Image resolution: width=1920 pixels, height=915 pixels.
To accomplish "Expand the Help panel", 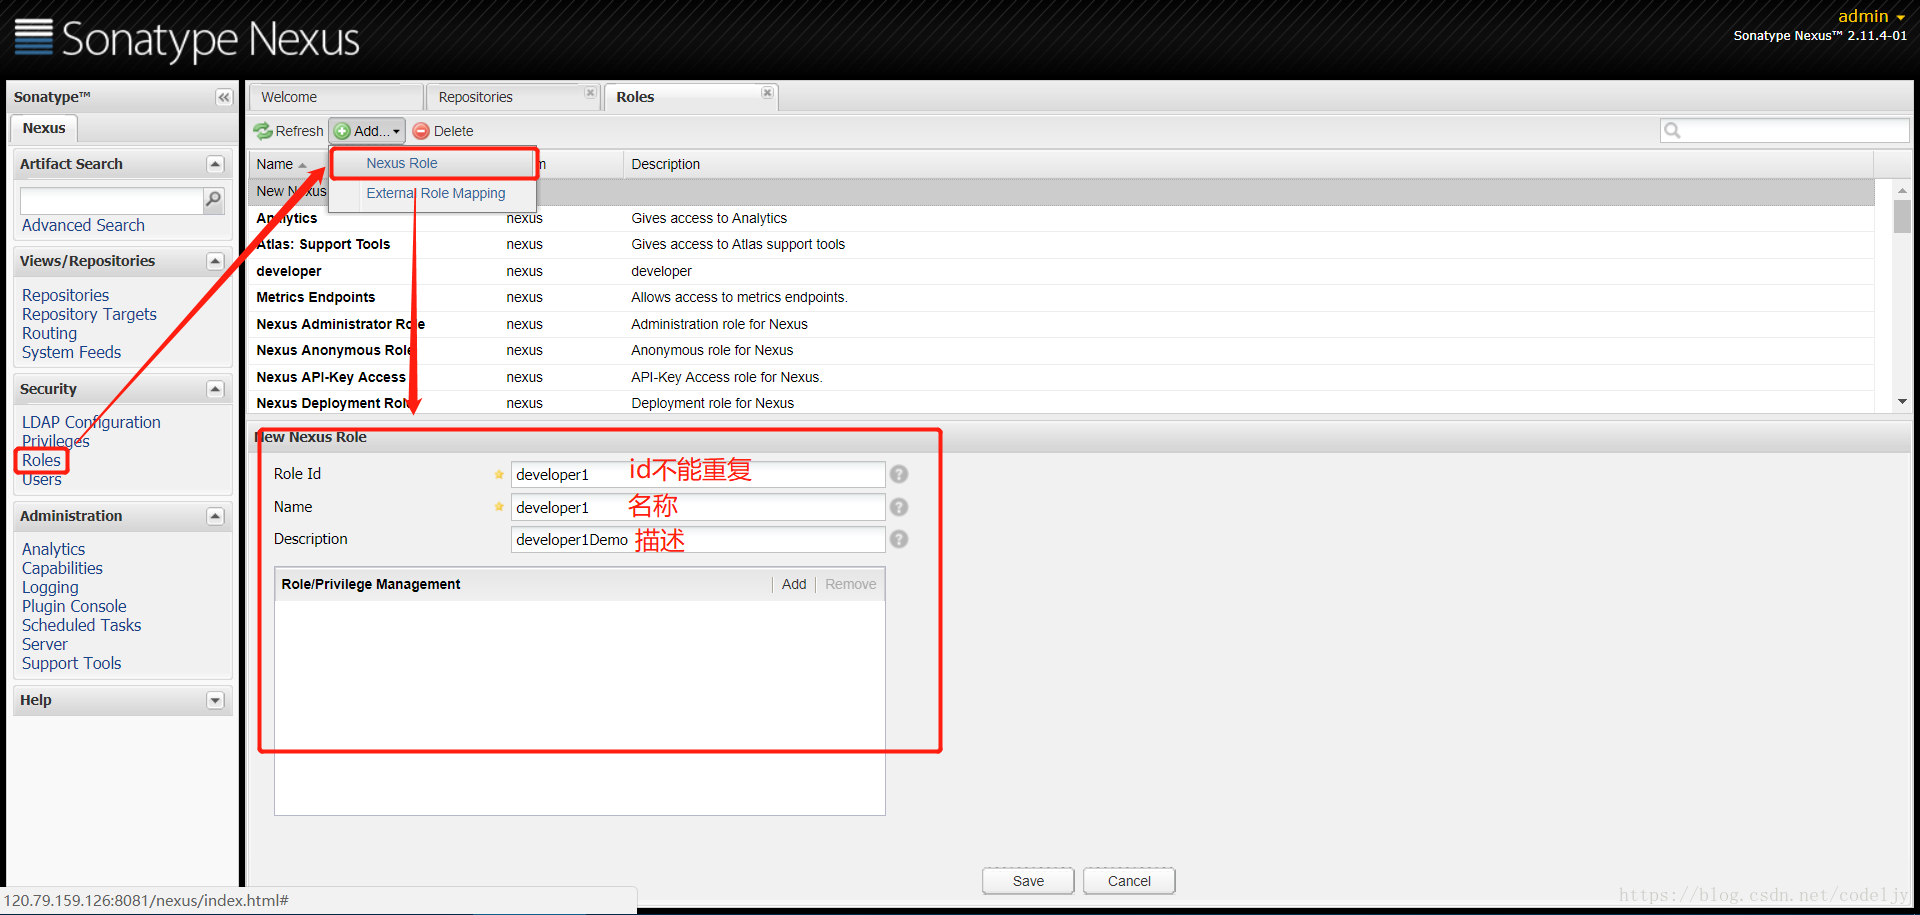I will 215,700.
